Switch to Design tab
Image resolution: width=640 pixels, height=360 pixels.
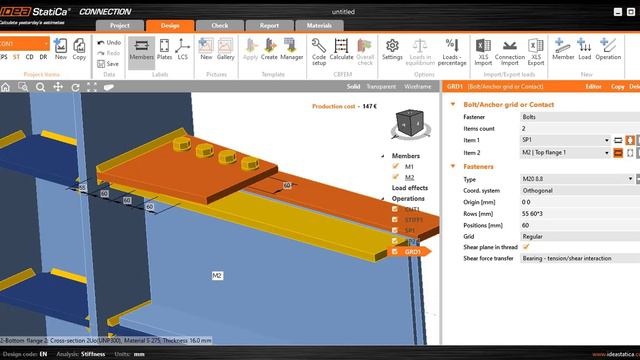170,25
